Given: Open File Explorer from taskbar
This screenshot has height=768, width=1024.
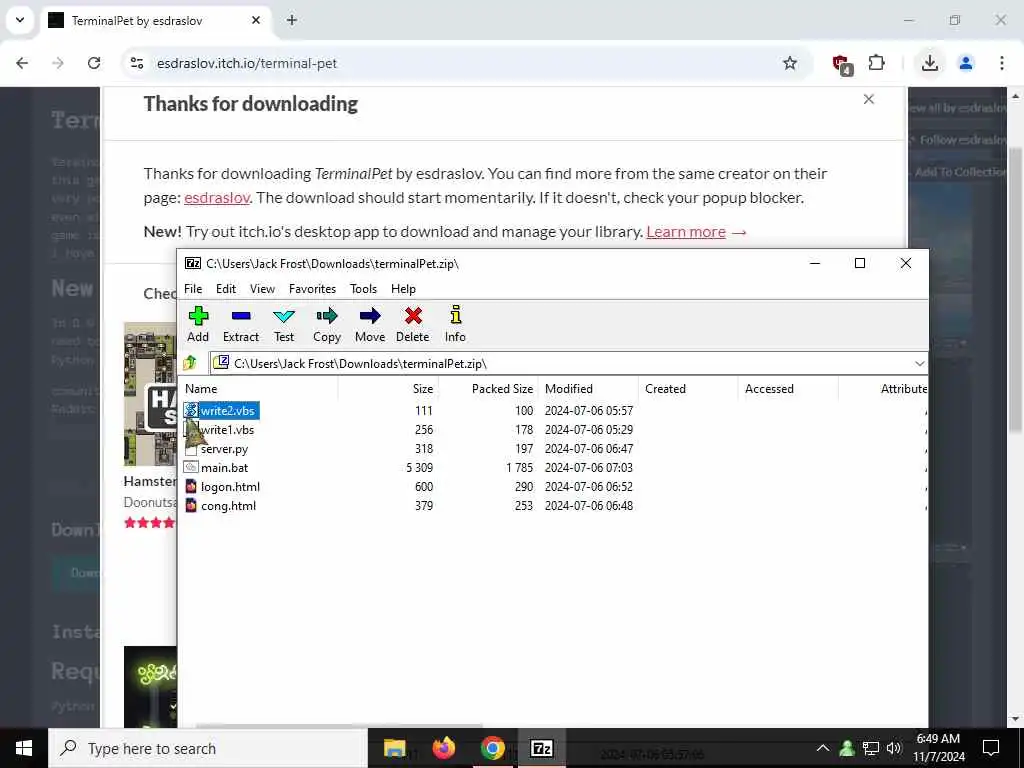Looking at the screenshot, I should 394,748.
